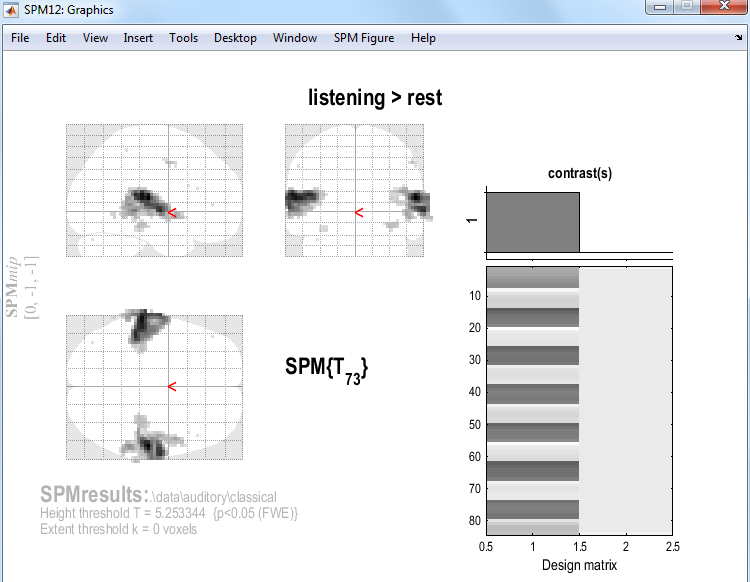The width and height of the screenshot is (750, 582).
Task: Open the View menu
Action: 96,38
